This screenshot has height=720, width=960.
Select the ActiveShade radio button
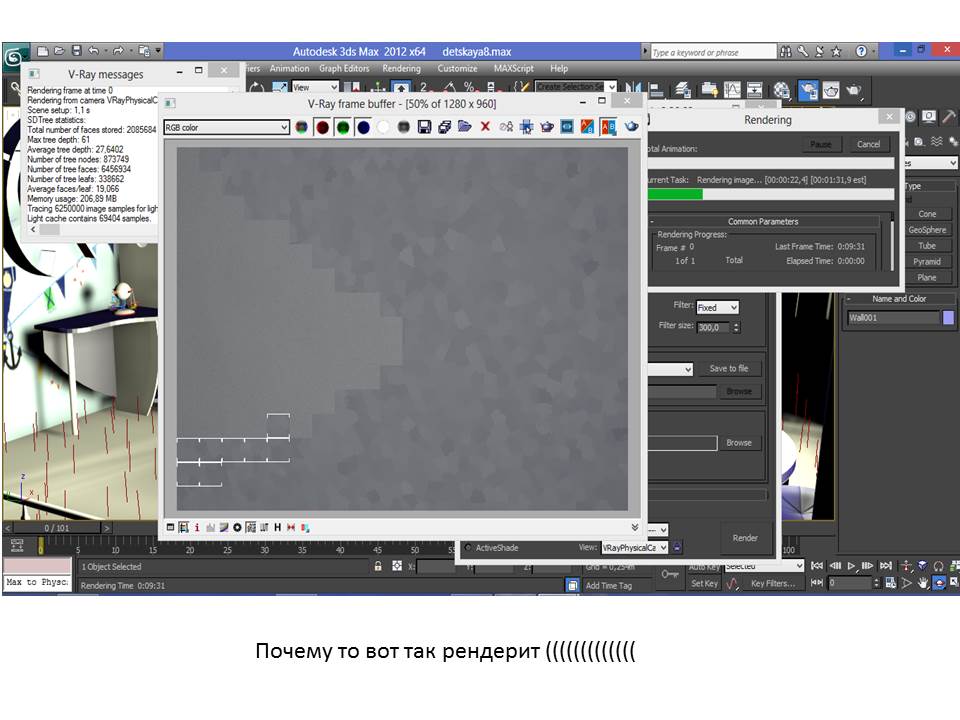(468, 548)
